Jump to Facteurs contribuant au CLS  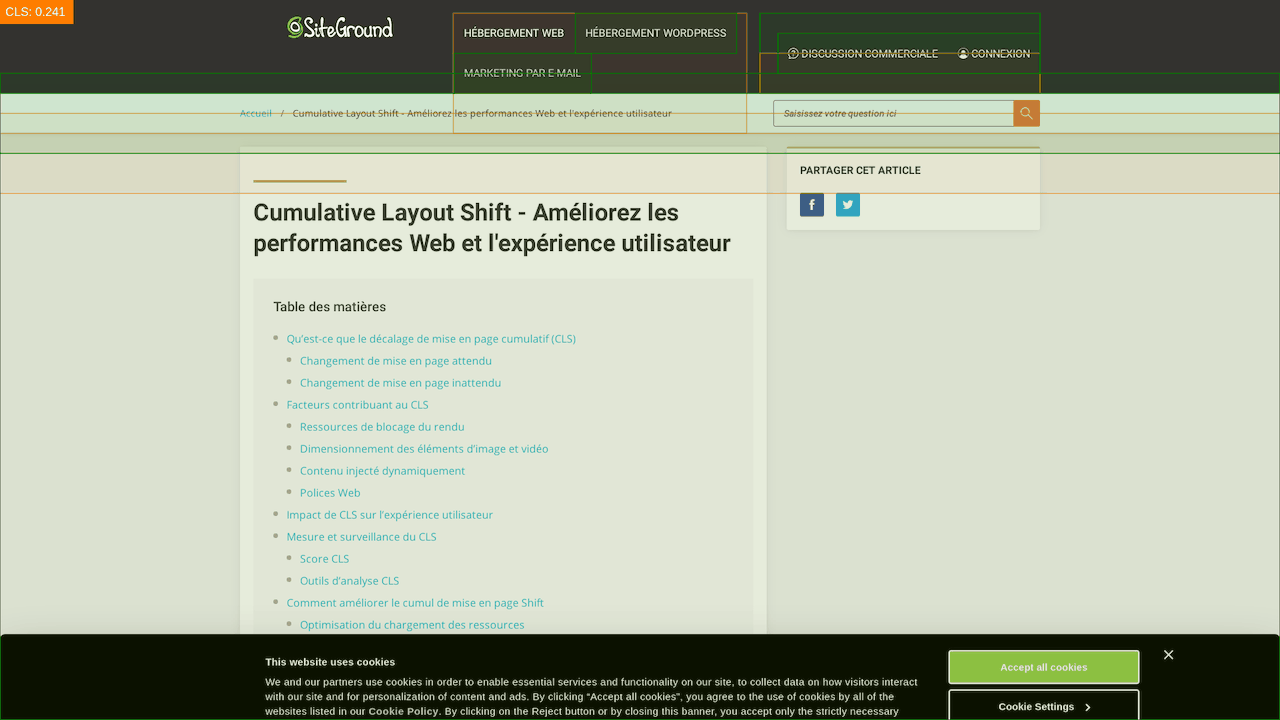pyautogui.click(x=357, y=405)
